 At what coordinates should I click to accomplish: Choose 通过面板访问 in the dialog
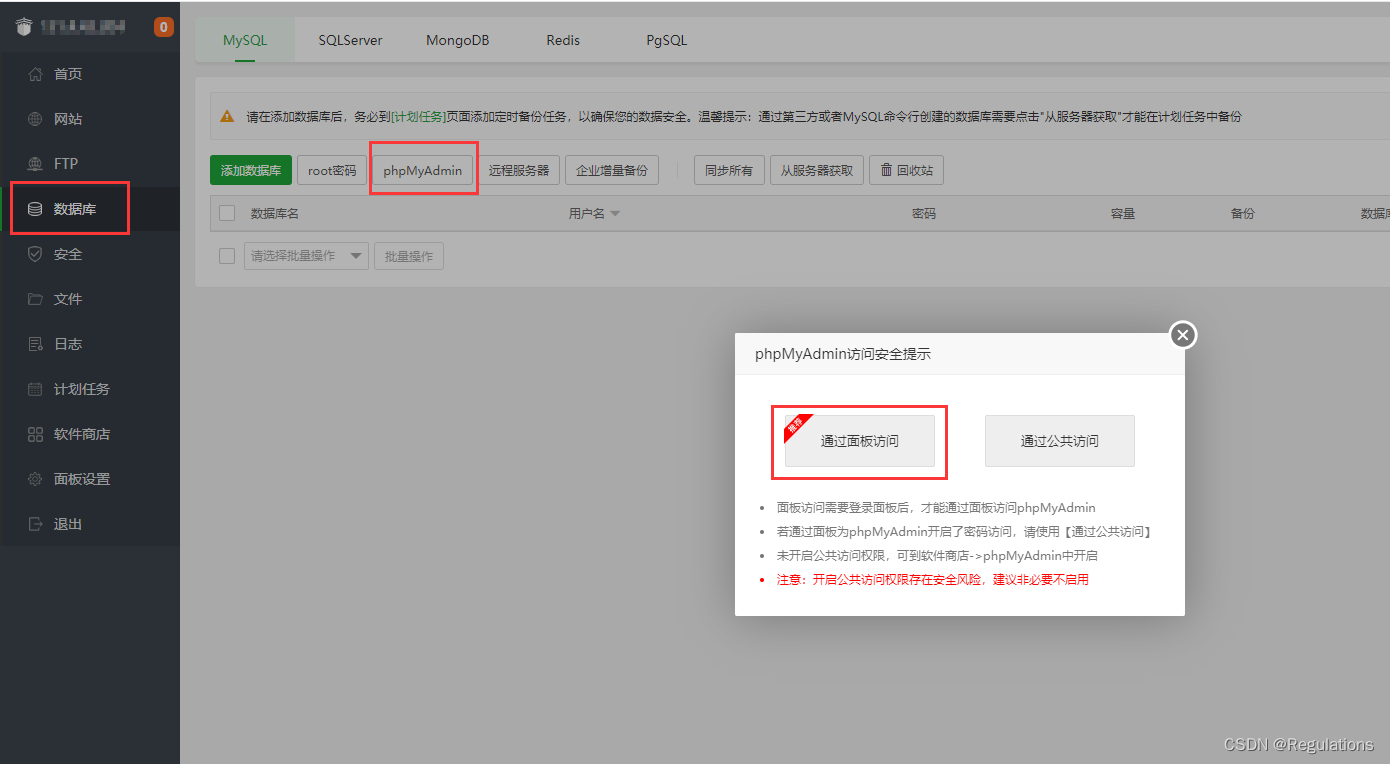click(x=860, y=441)
